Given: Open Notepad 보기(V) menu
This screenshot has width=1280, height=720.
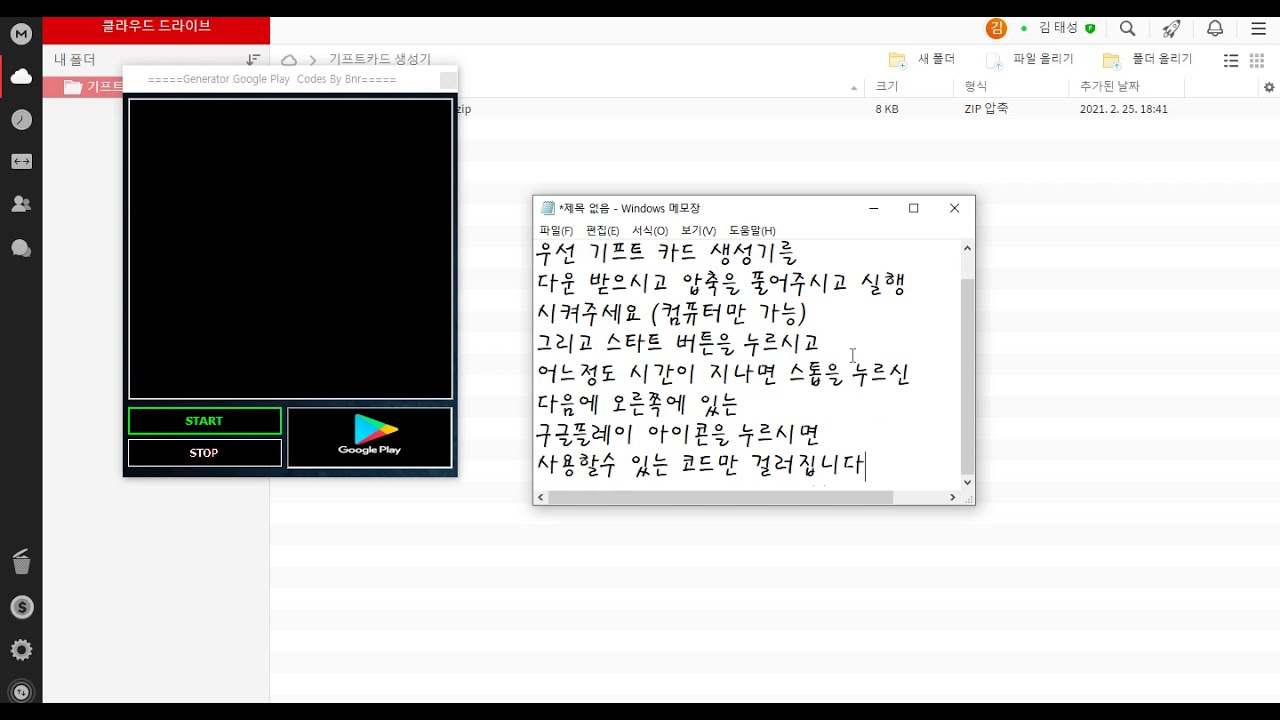Looking at the screenshot, I should coord(698,231).
